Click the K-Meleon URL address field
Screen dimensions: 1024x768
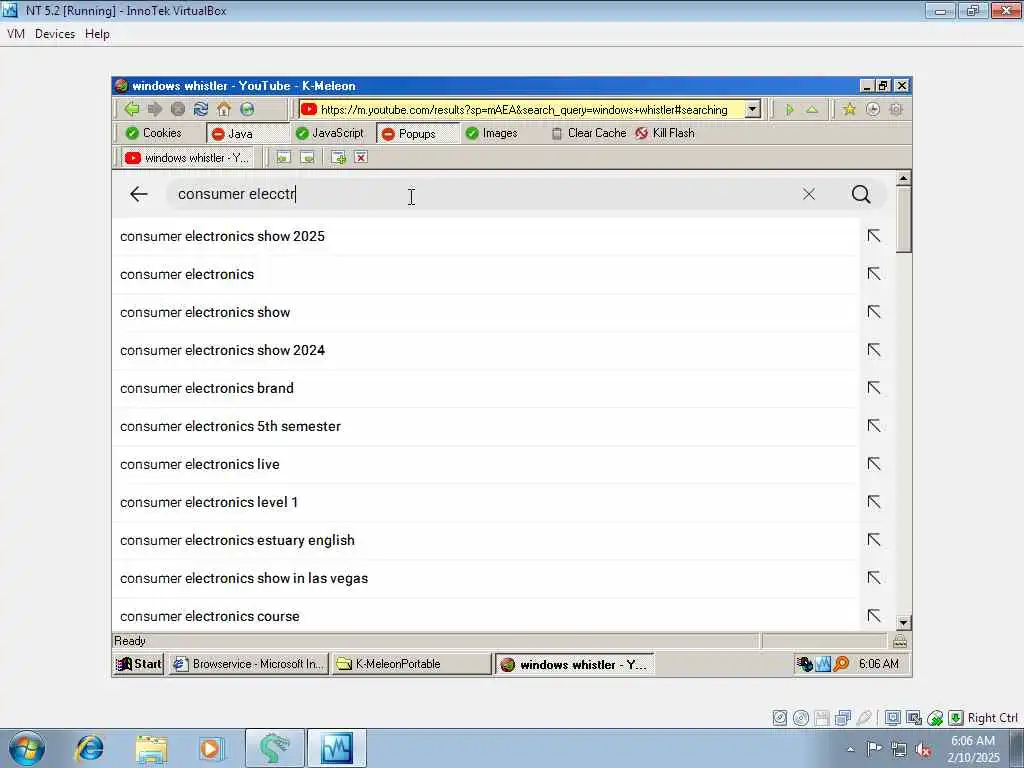click(522, 110)
